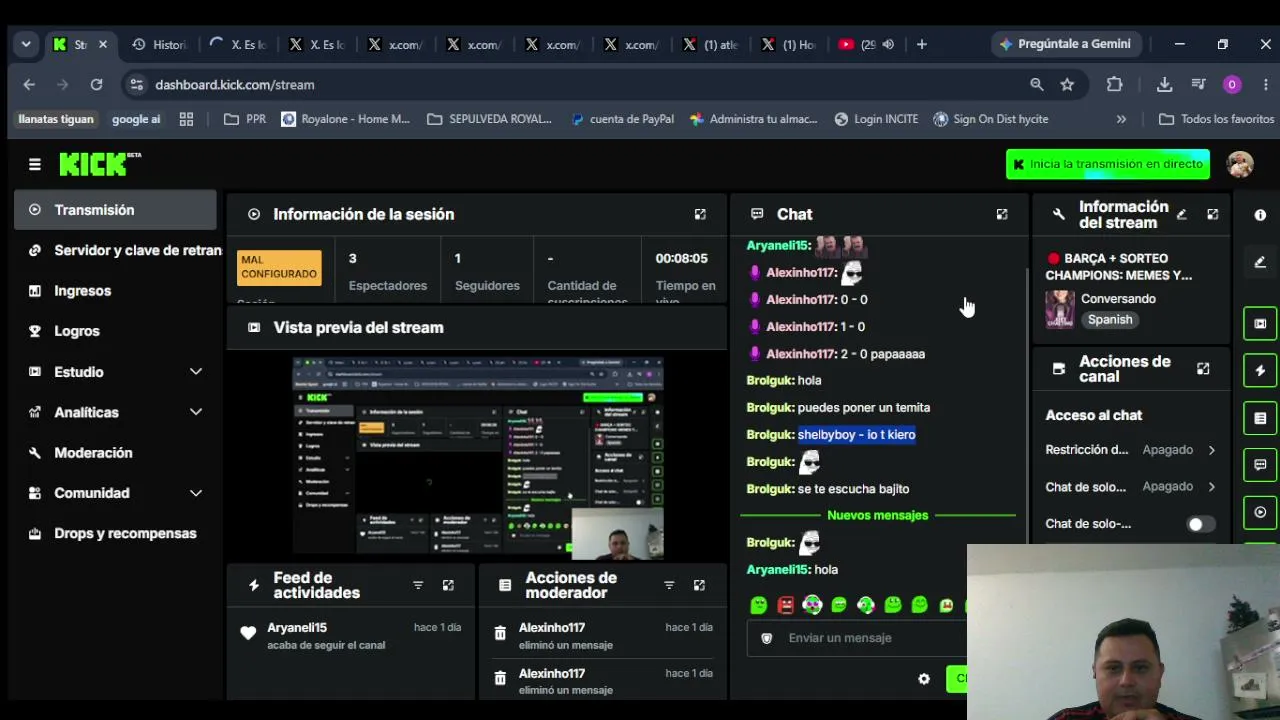Image resolution: width=1280 pixels, height=720 pixels.
Task: Expand the Información de la sesión panel
Action: 700,214
